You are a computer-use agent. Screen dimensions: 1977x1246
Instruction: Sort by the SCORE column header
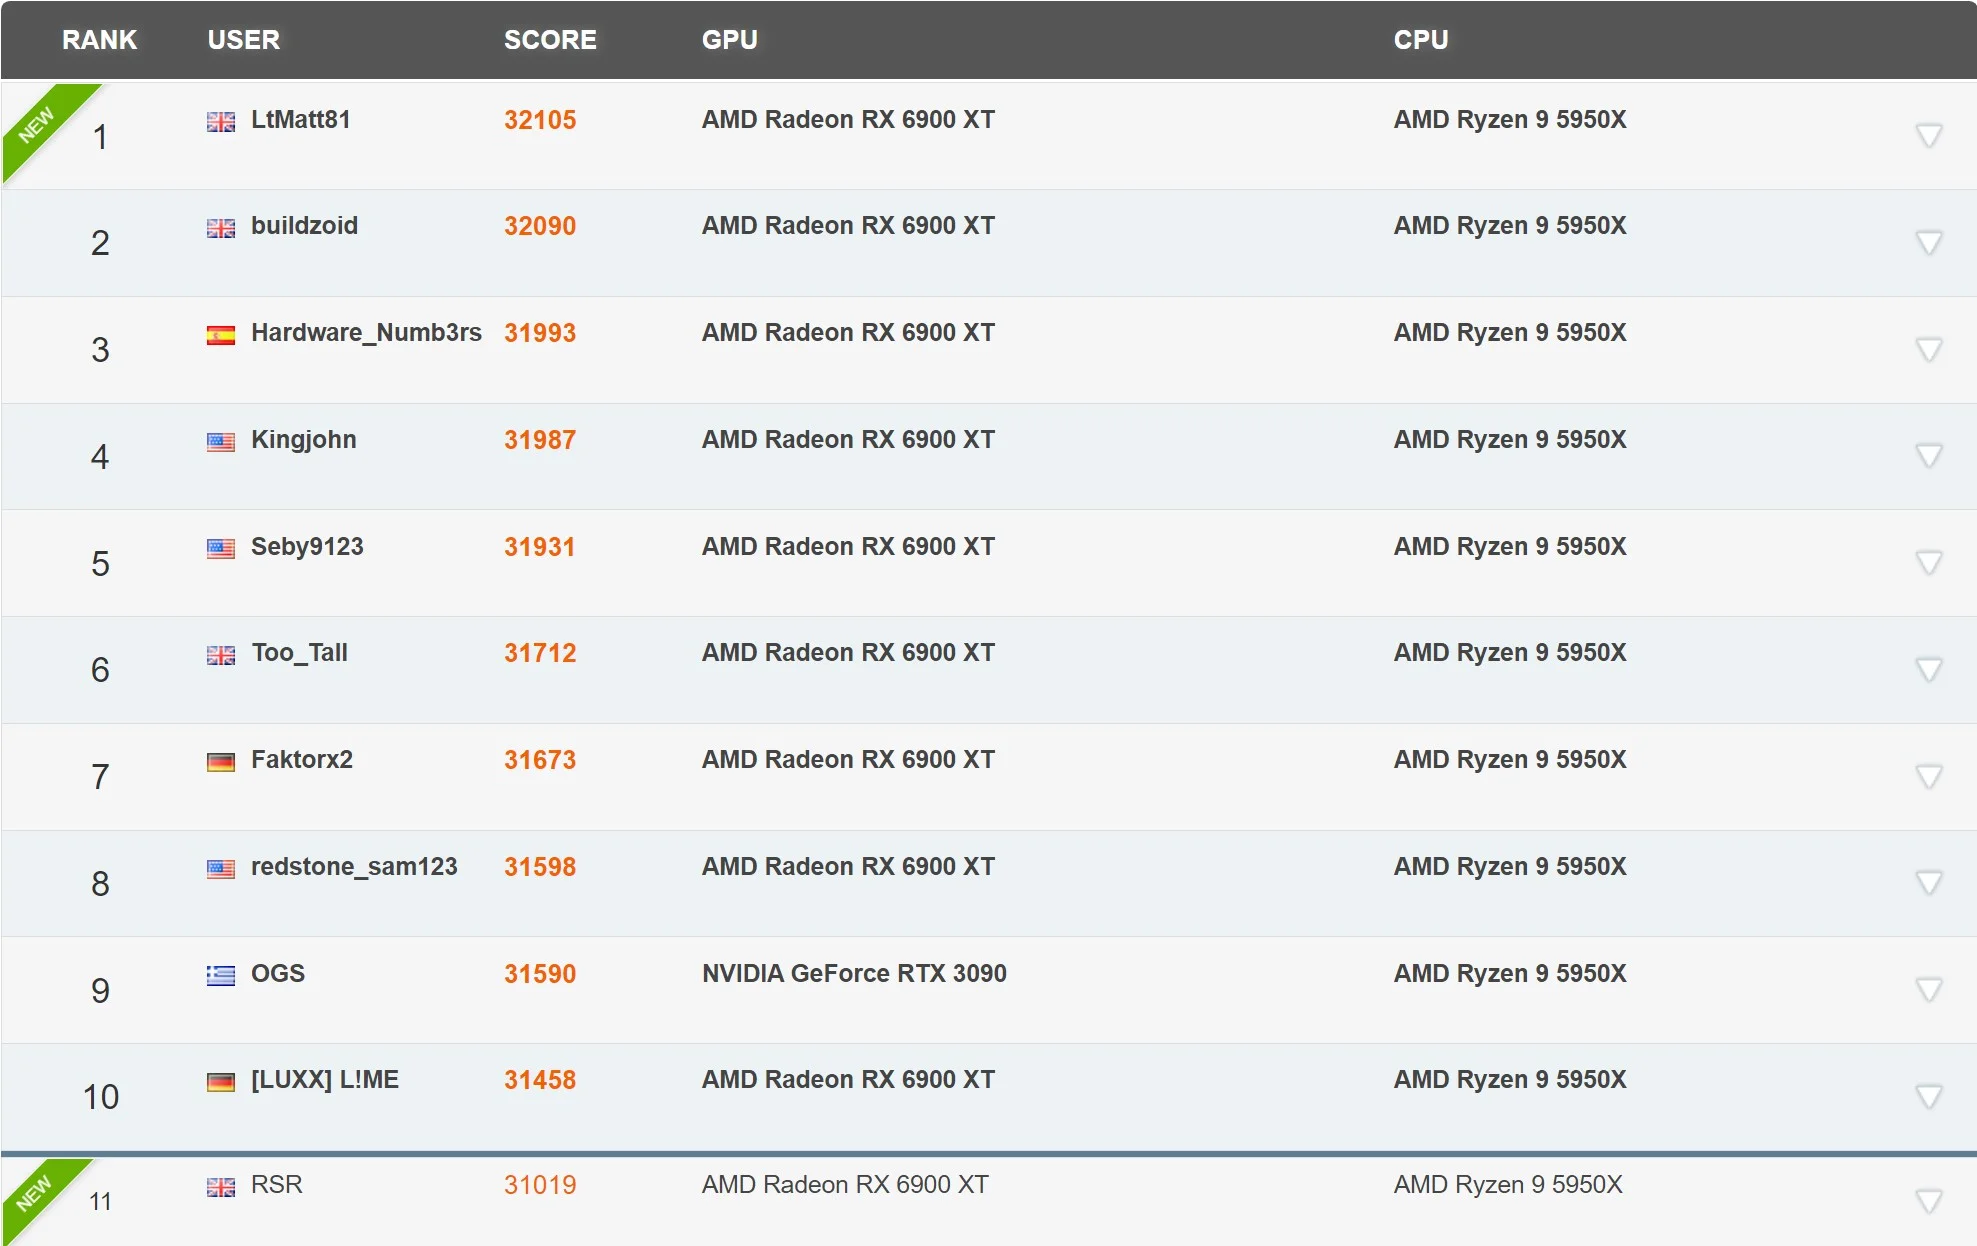(550, 40)
